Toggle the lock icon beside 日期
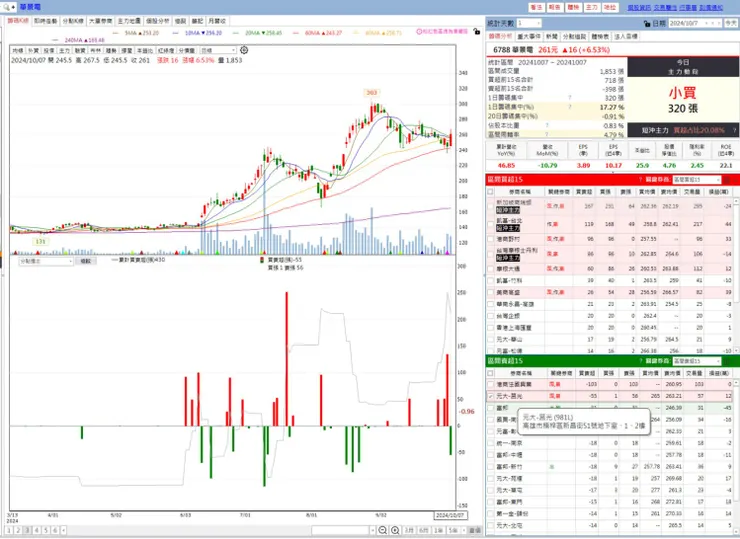 coord(647,23)
